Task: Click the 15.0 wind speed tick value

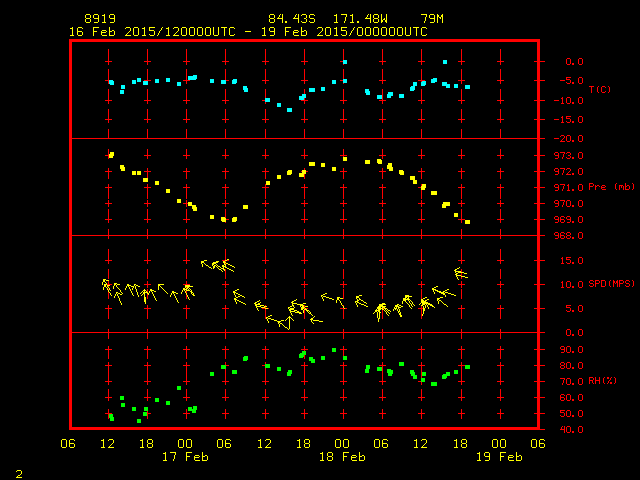Action: [x=572, y=260]
